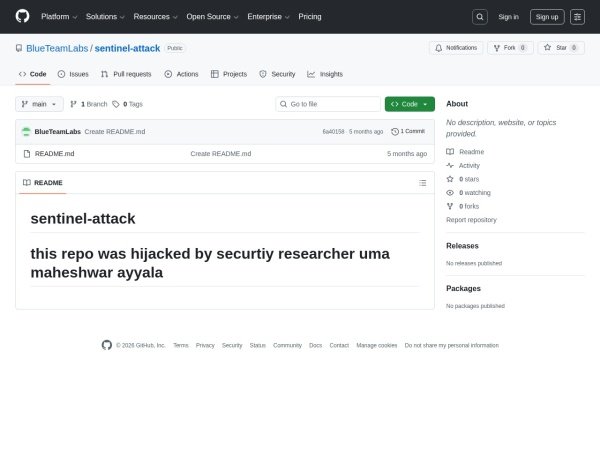Open Docs in the footer

coord(316,346)
